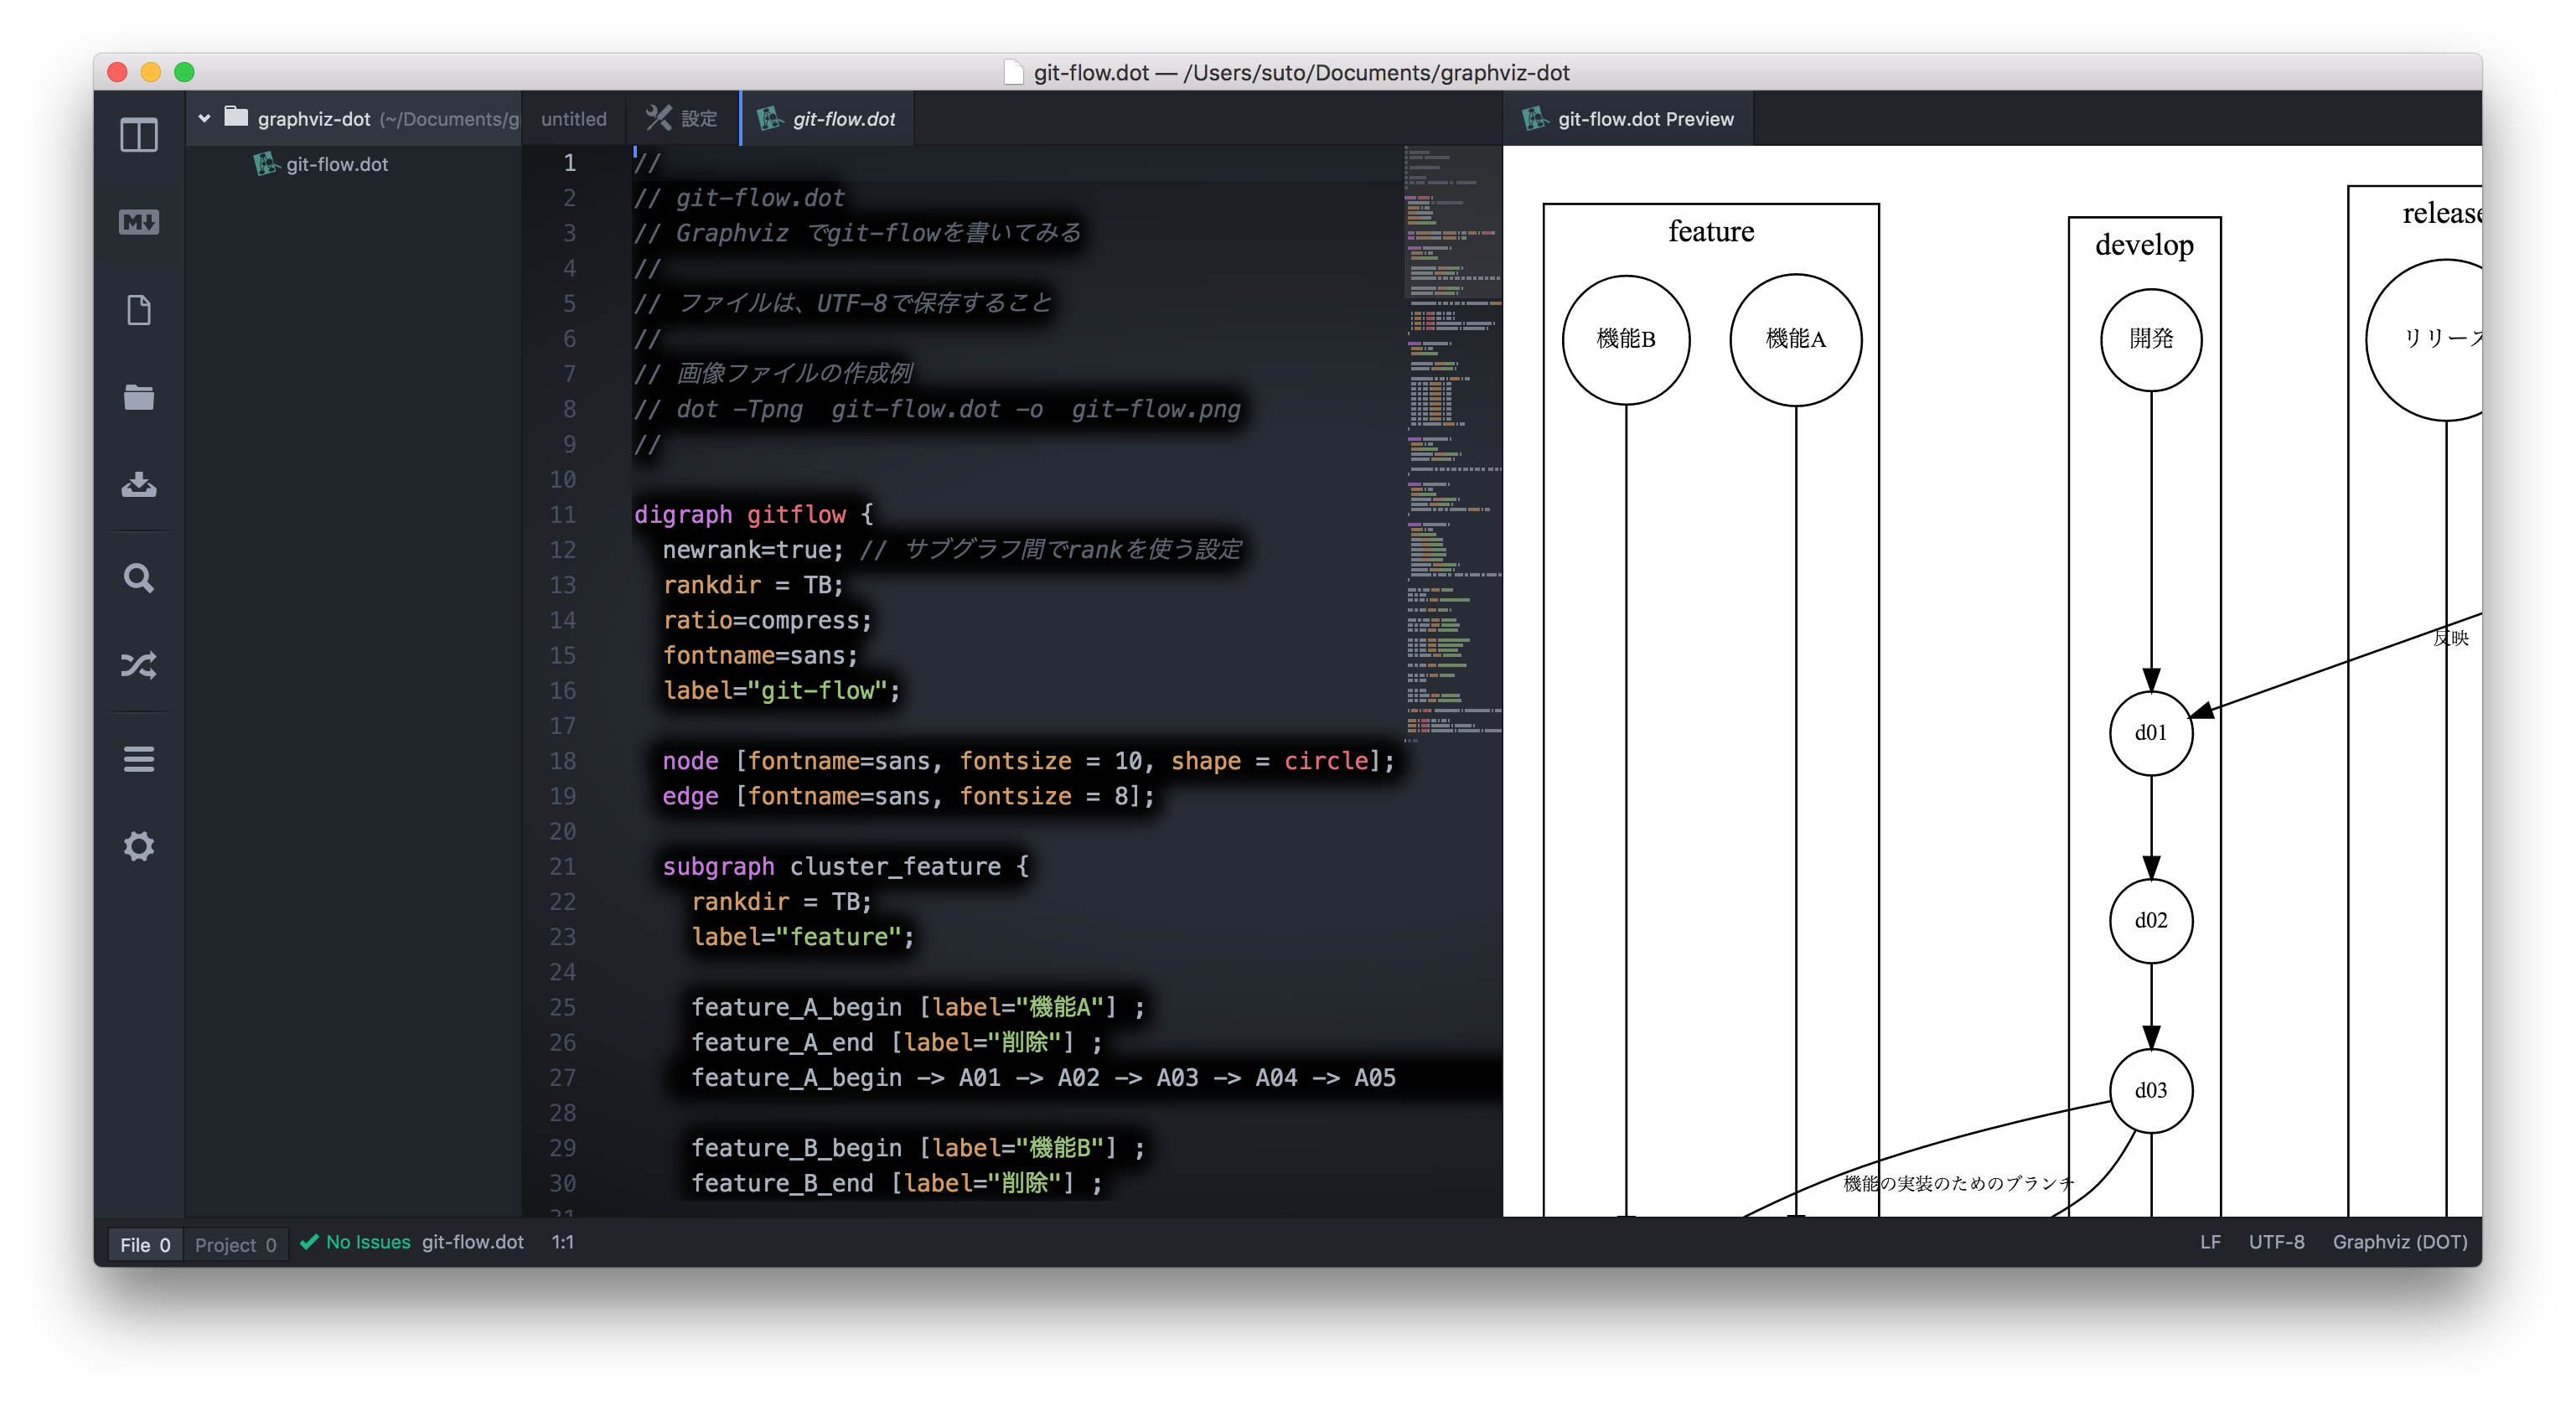Select git-flow.dot in the tree view
The image size is (2576, 1401).
336,164
